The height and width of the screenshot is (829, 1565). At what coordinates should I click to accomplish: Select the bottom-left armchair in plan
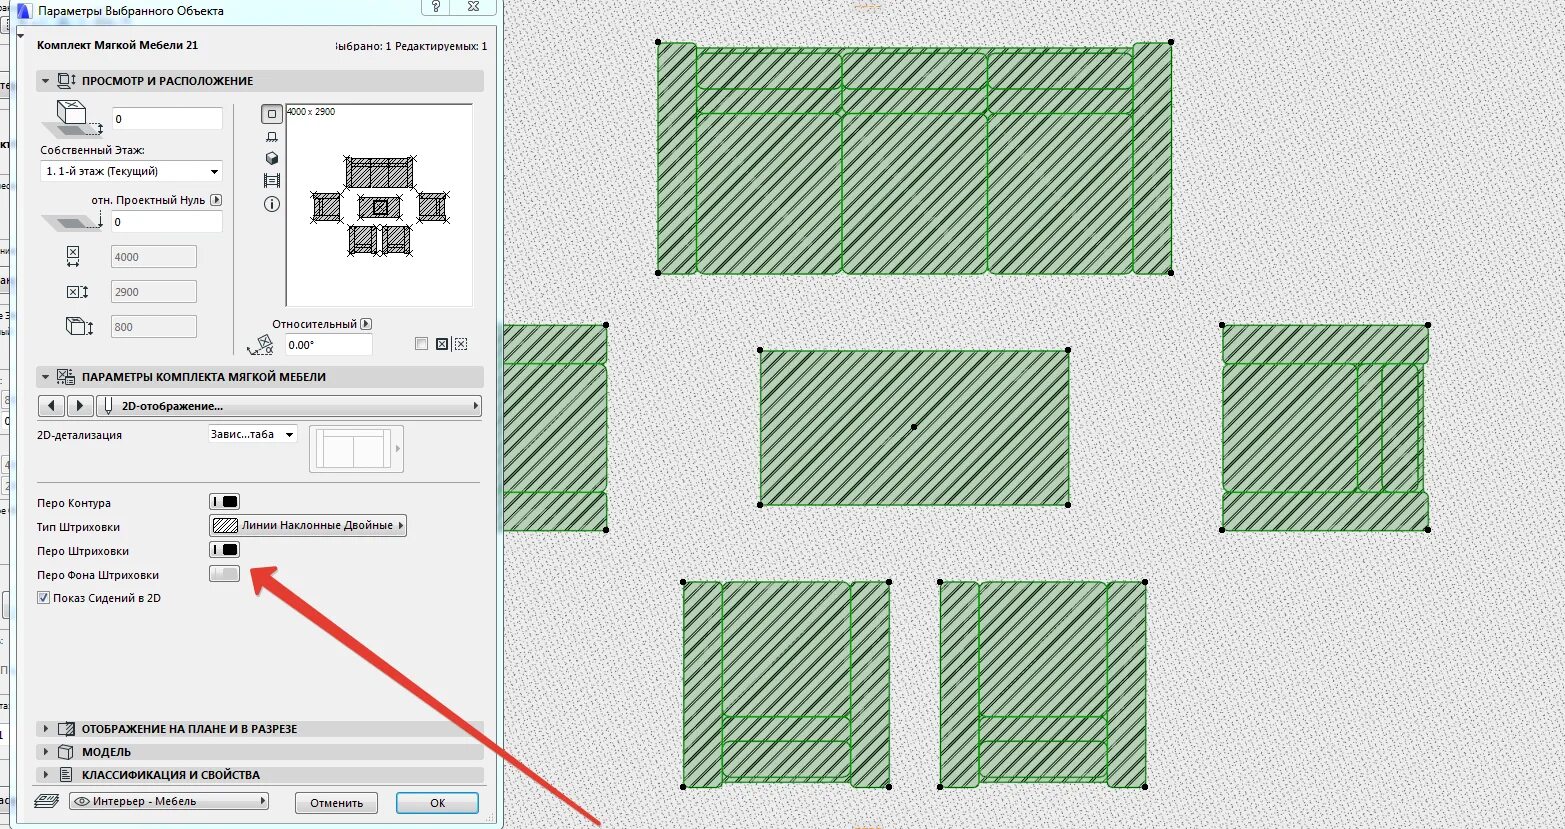[786, 685]
